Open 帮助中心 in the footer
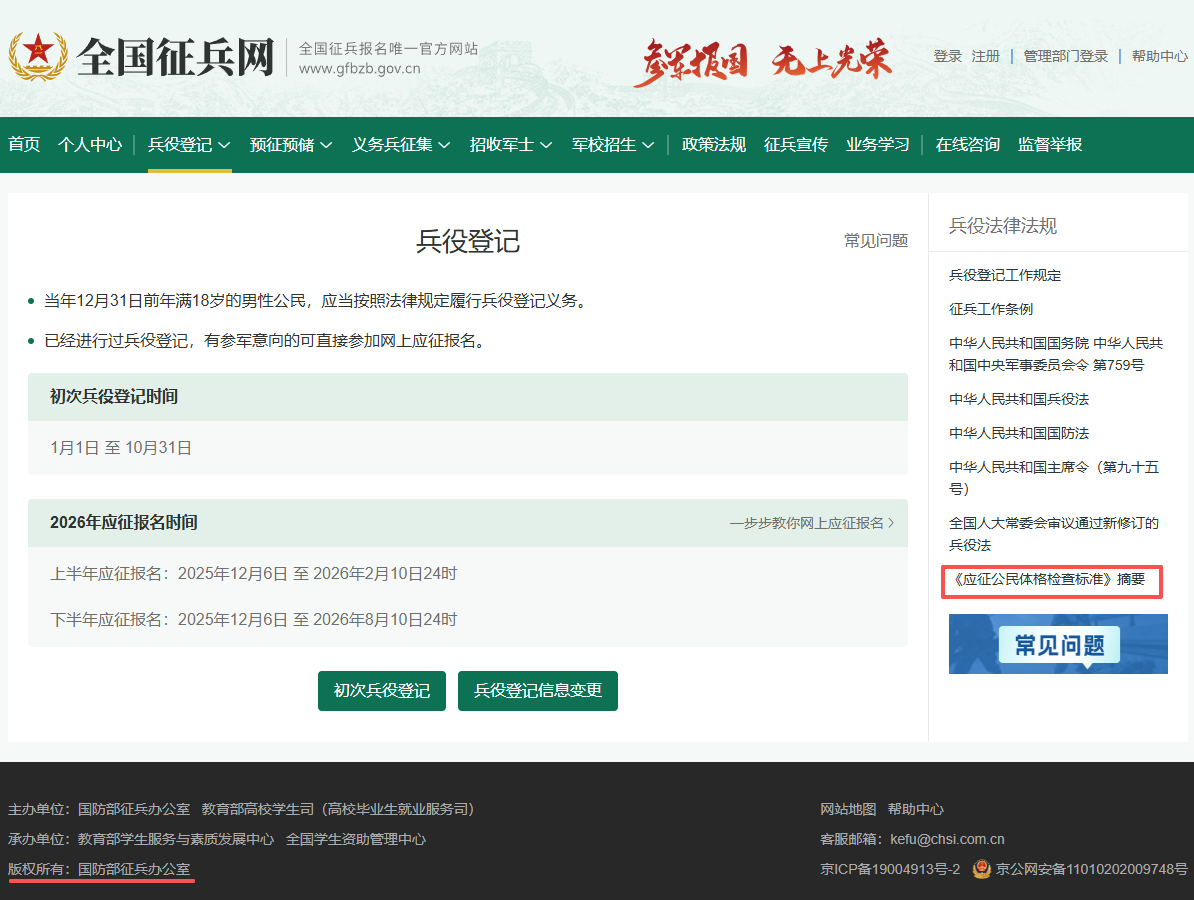This screenshot has width=1194, height=900. 916,809
